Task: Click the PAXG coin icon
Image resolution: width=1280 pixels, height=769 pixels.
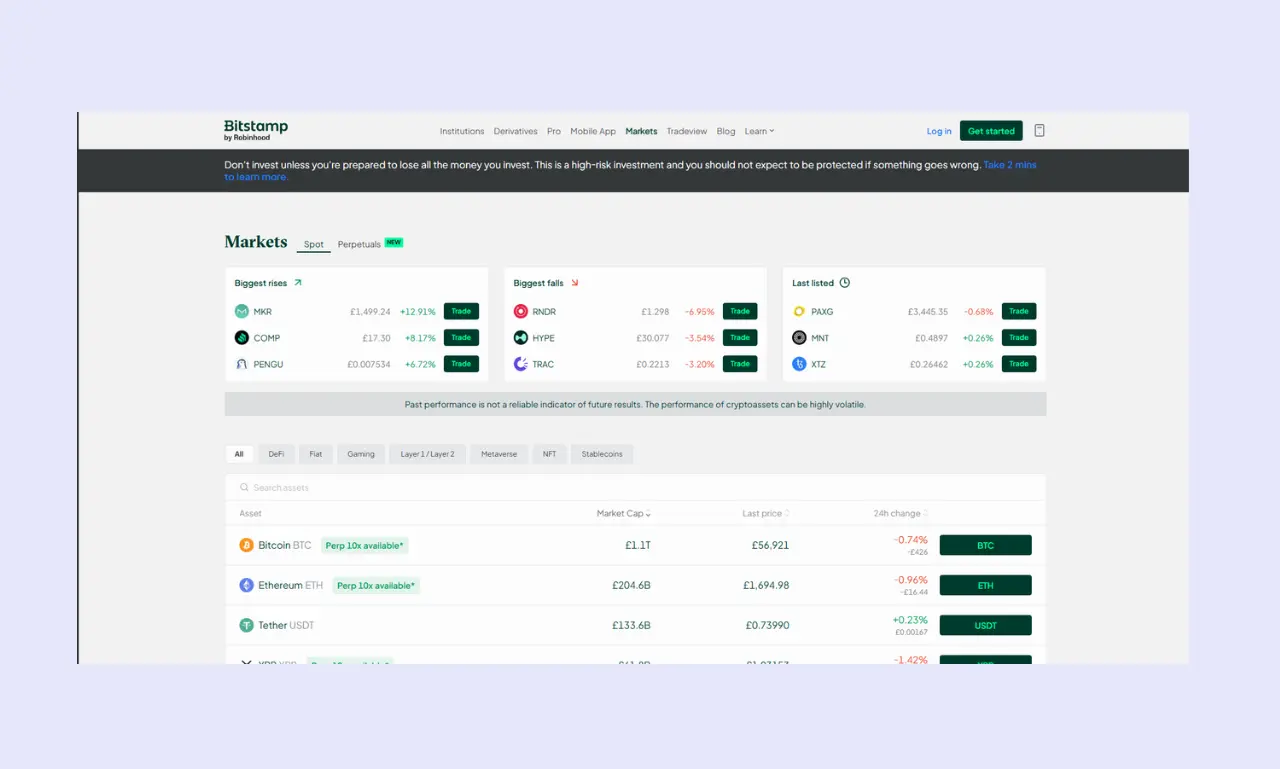Action: click(x=799, y=312)
